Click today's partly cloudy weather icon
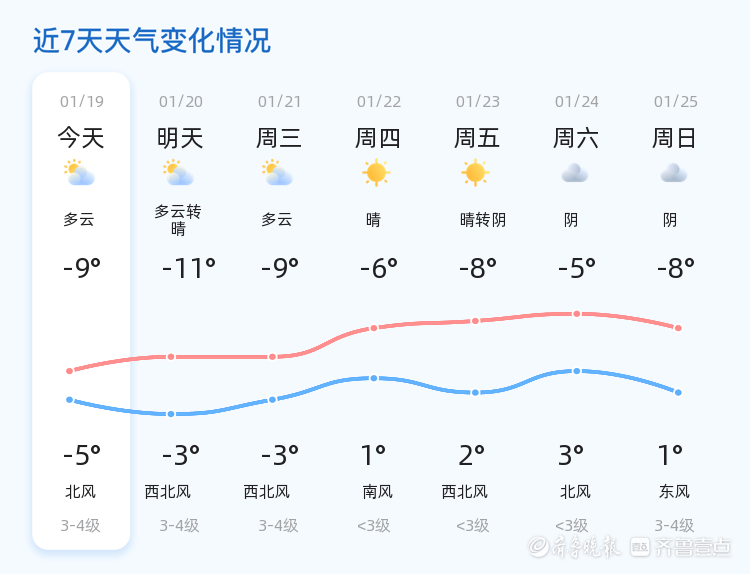 coord(79,174)
